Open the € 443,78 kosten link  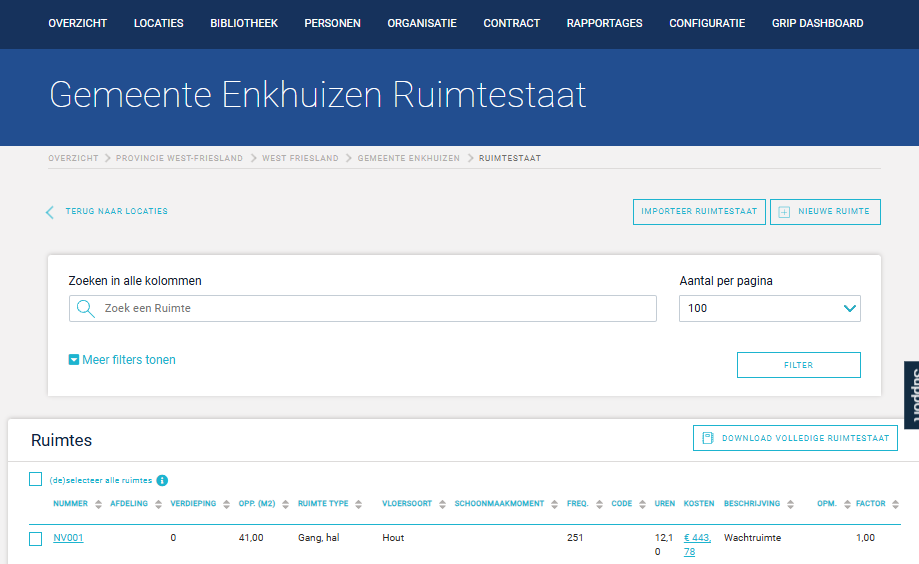(x=697, y=545)
